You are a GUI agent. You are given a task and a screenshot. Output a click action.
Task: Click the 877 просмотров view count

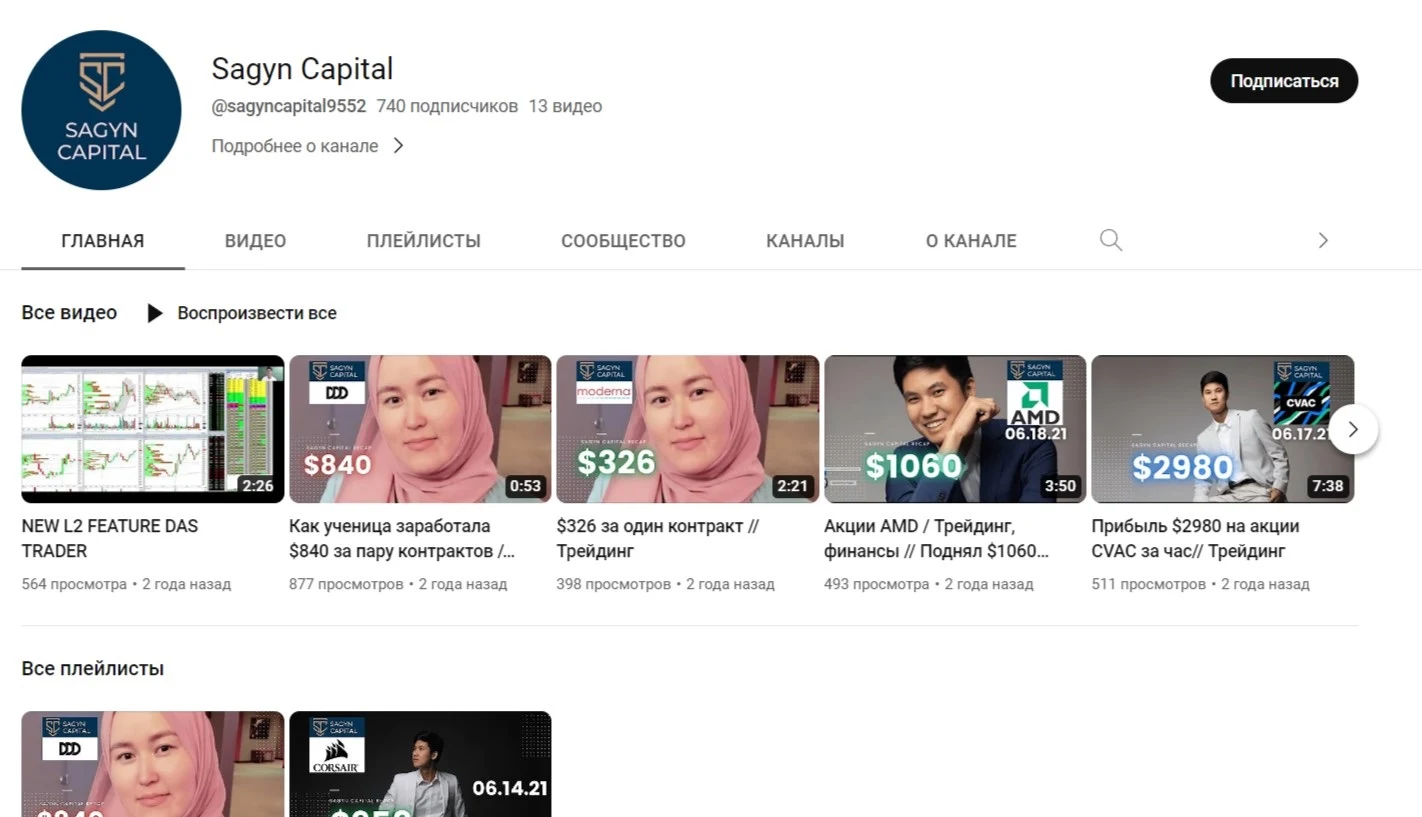click(x=346, y=584)
